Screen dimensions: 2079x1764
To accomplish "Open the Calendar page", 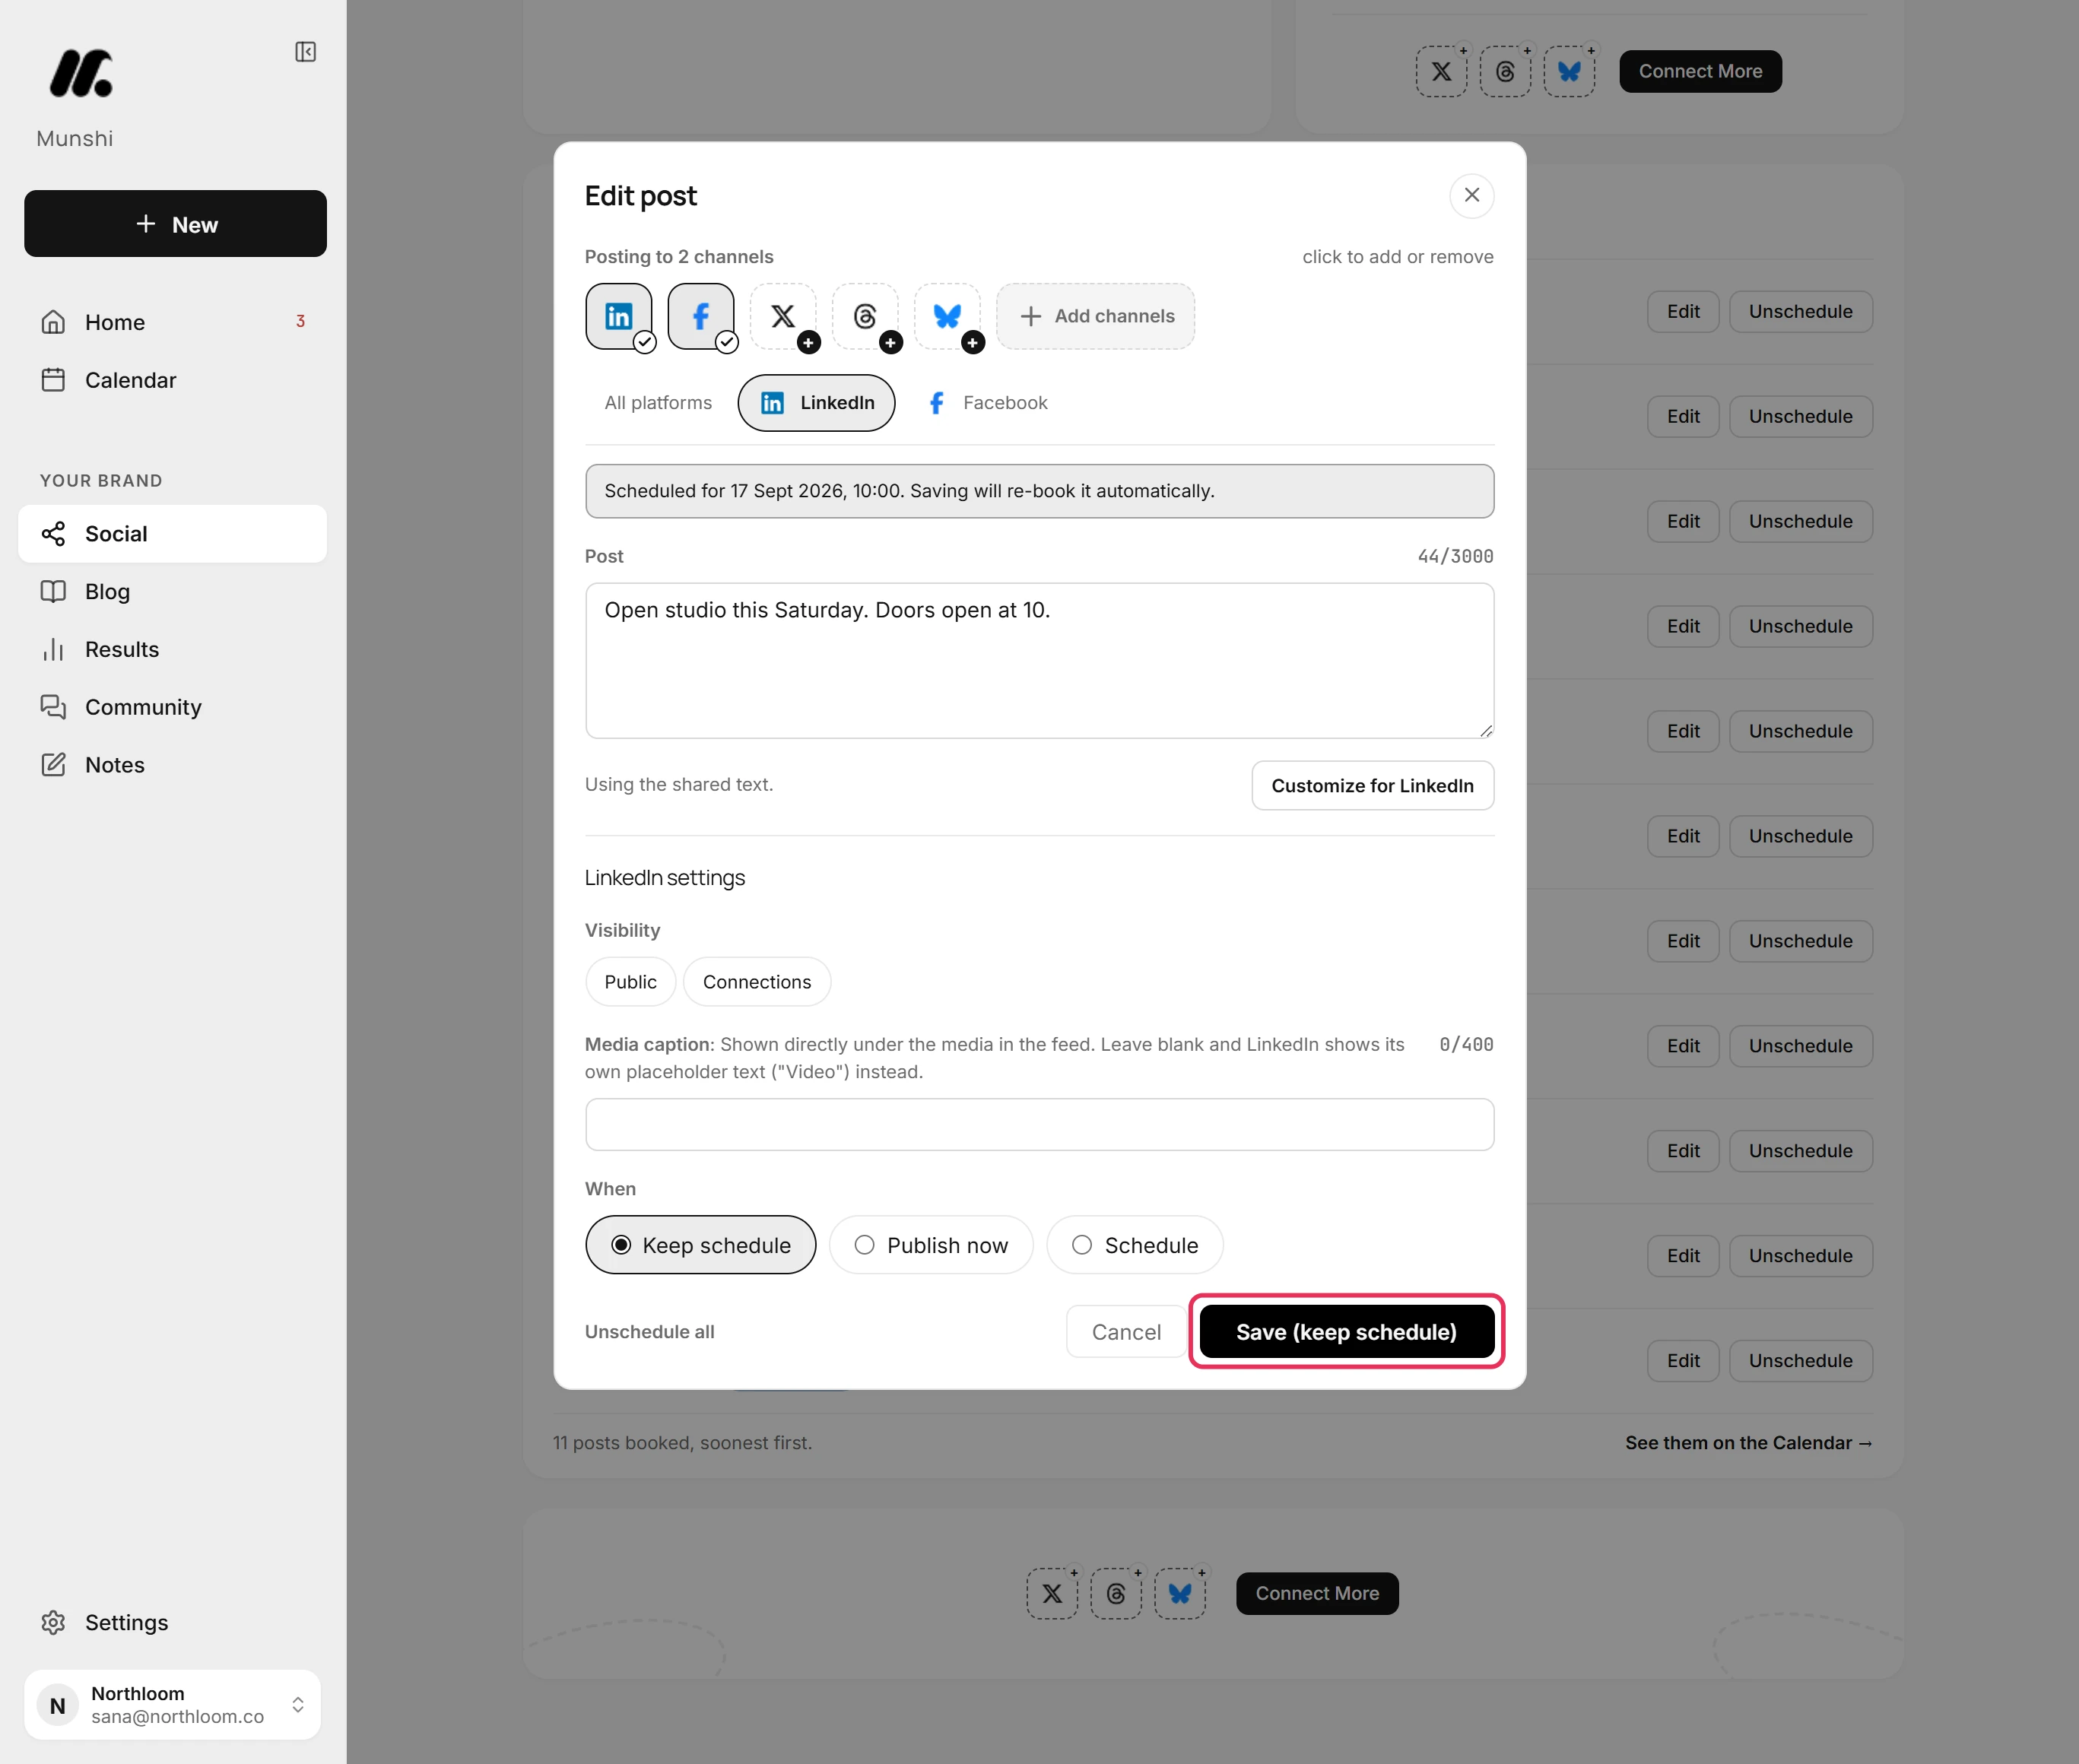I will (172, 380).
